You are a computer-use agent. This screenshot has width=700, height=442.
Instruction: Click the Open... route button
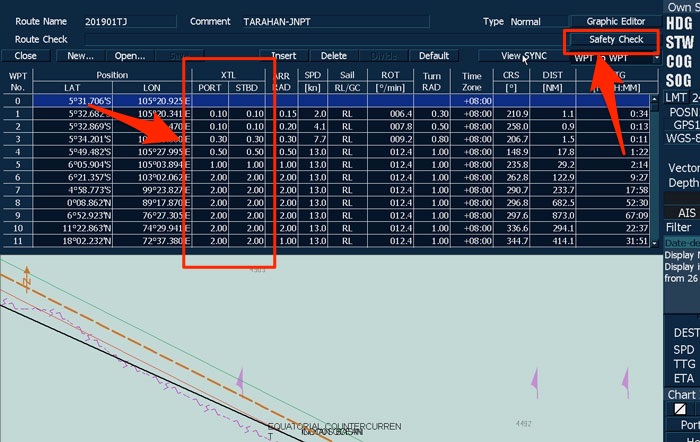click(x=130, y=56)
